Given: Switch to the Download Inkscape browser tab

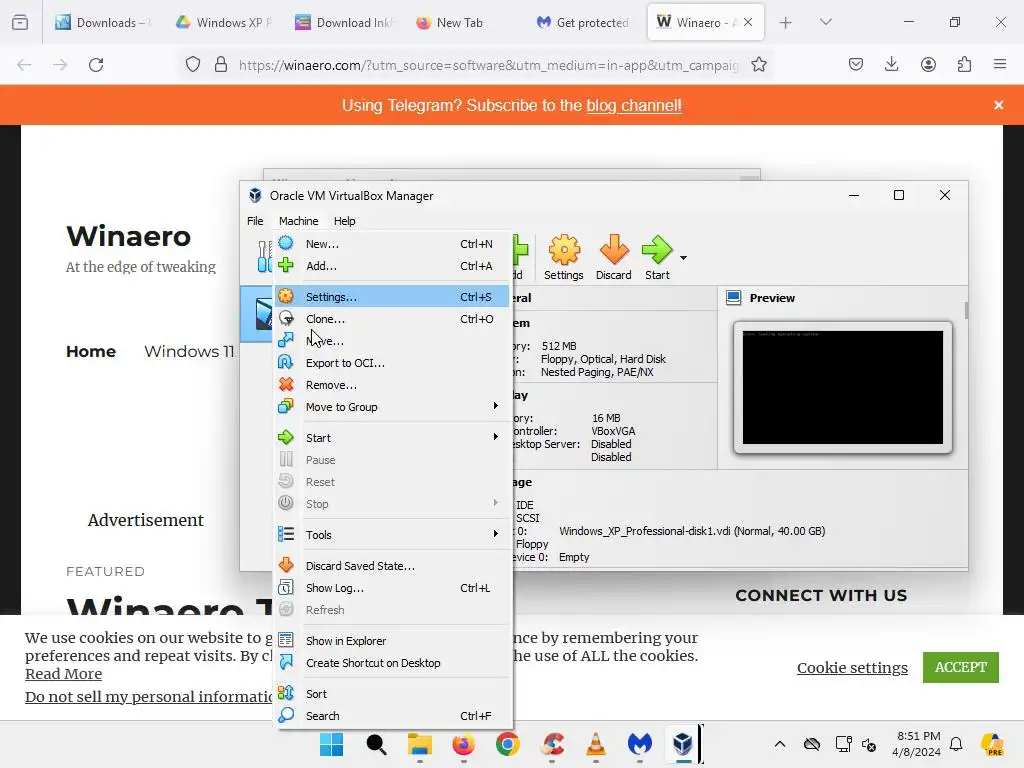Looking at the screenshot, I should pos(344,22).
